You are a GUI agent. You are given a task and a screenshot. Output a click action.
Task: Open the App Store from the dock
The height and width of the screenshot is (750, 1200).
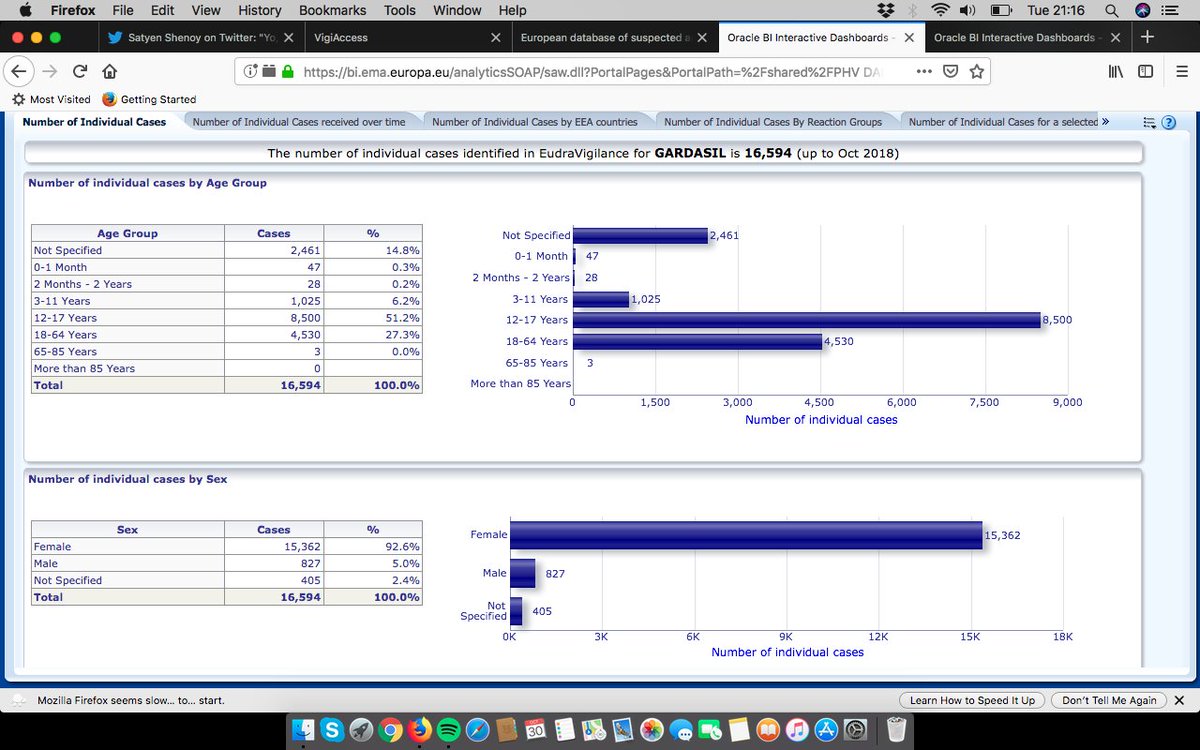(826, 730)
